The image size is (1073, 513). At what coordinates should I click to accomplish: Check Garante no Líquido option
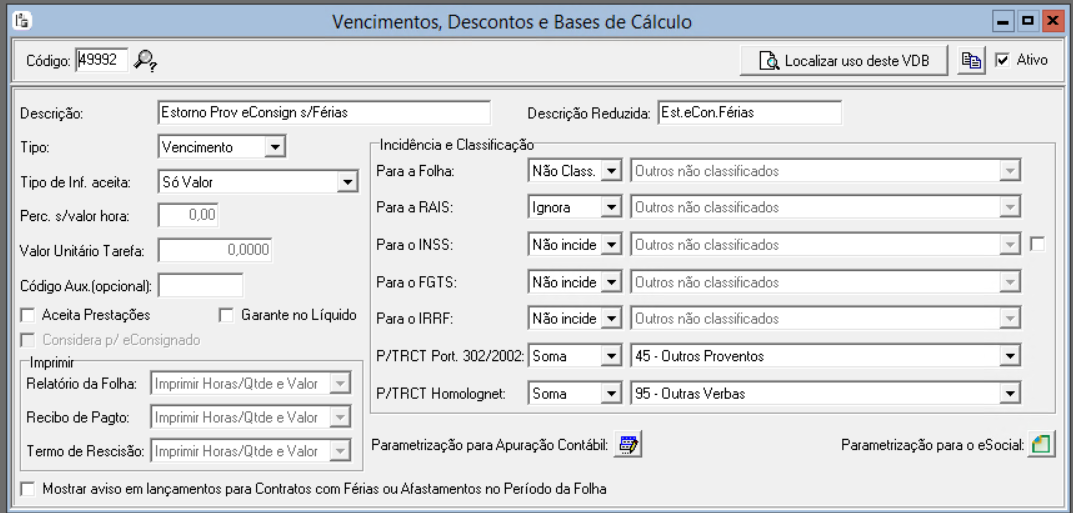pyautogui.click(x=226, y=315)
